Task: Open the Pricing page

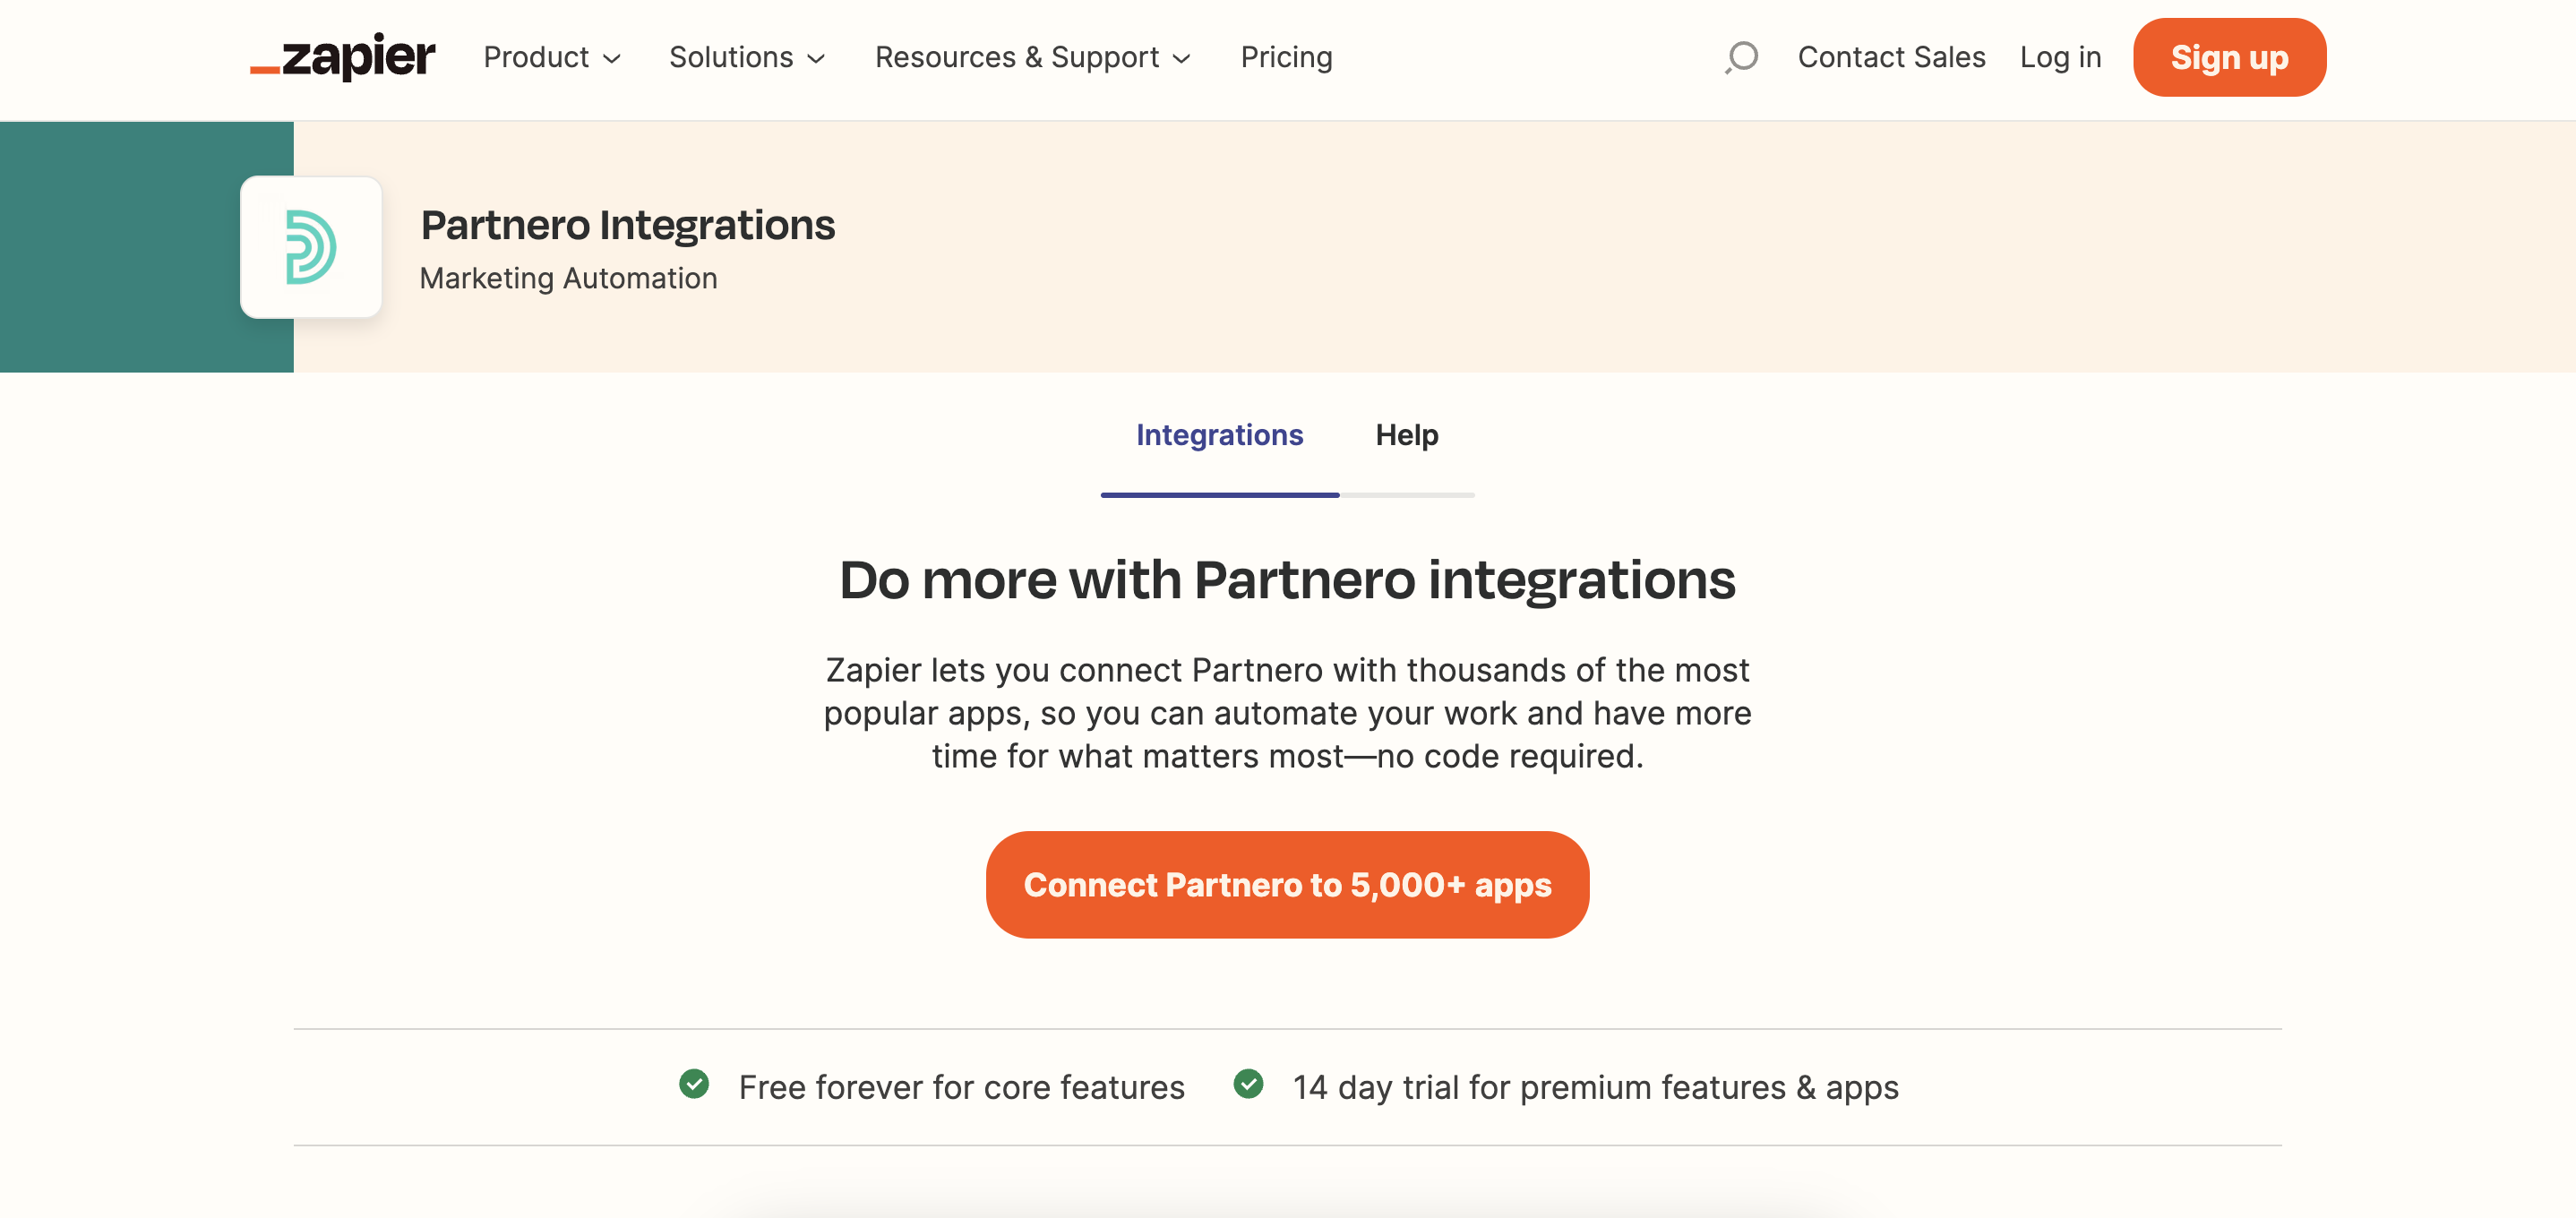Action: pos(1286,57)
